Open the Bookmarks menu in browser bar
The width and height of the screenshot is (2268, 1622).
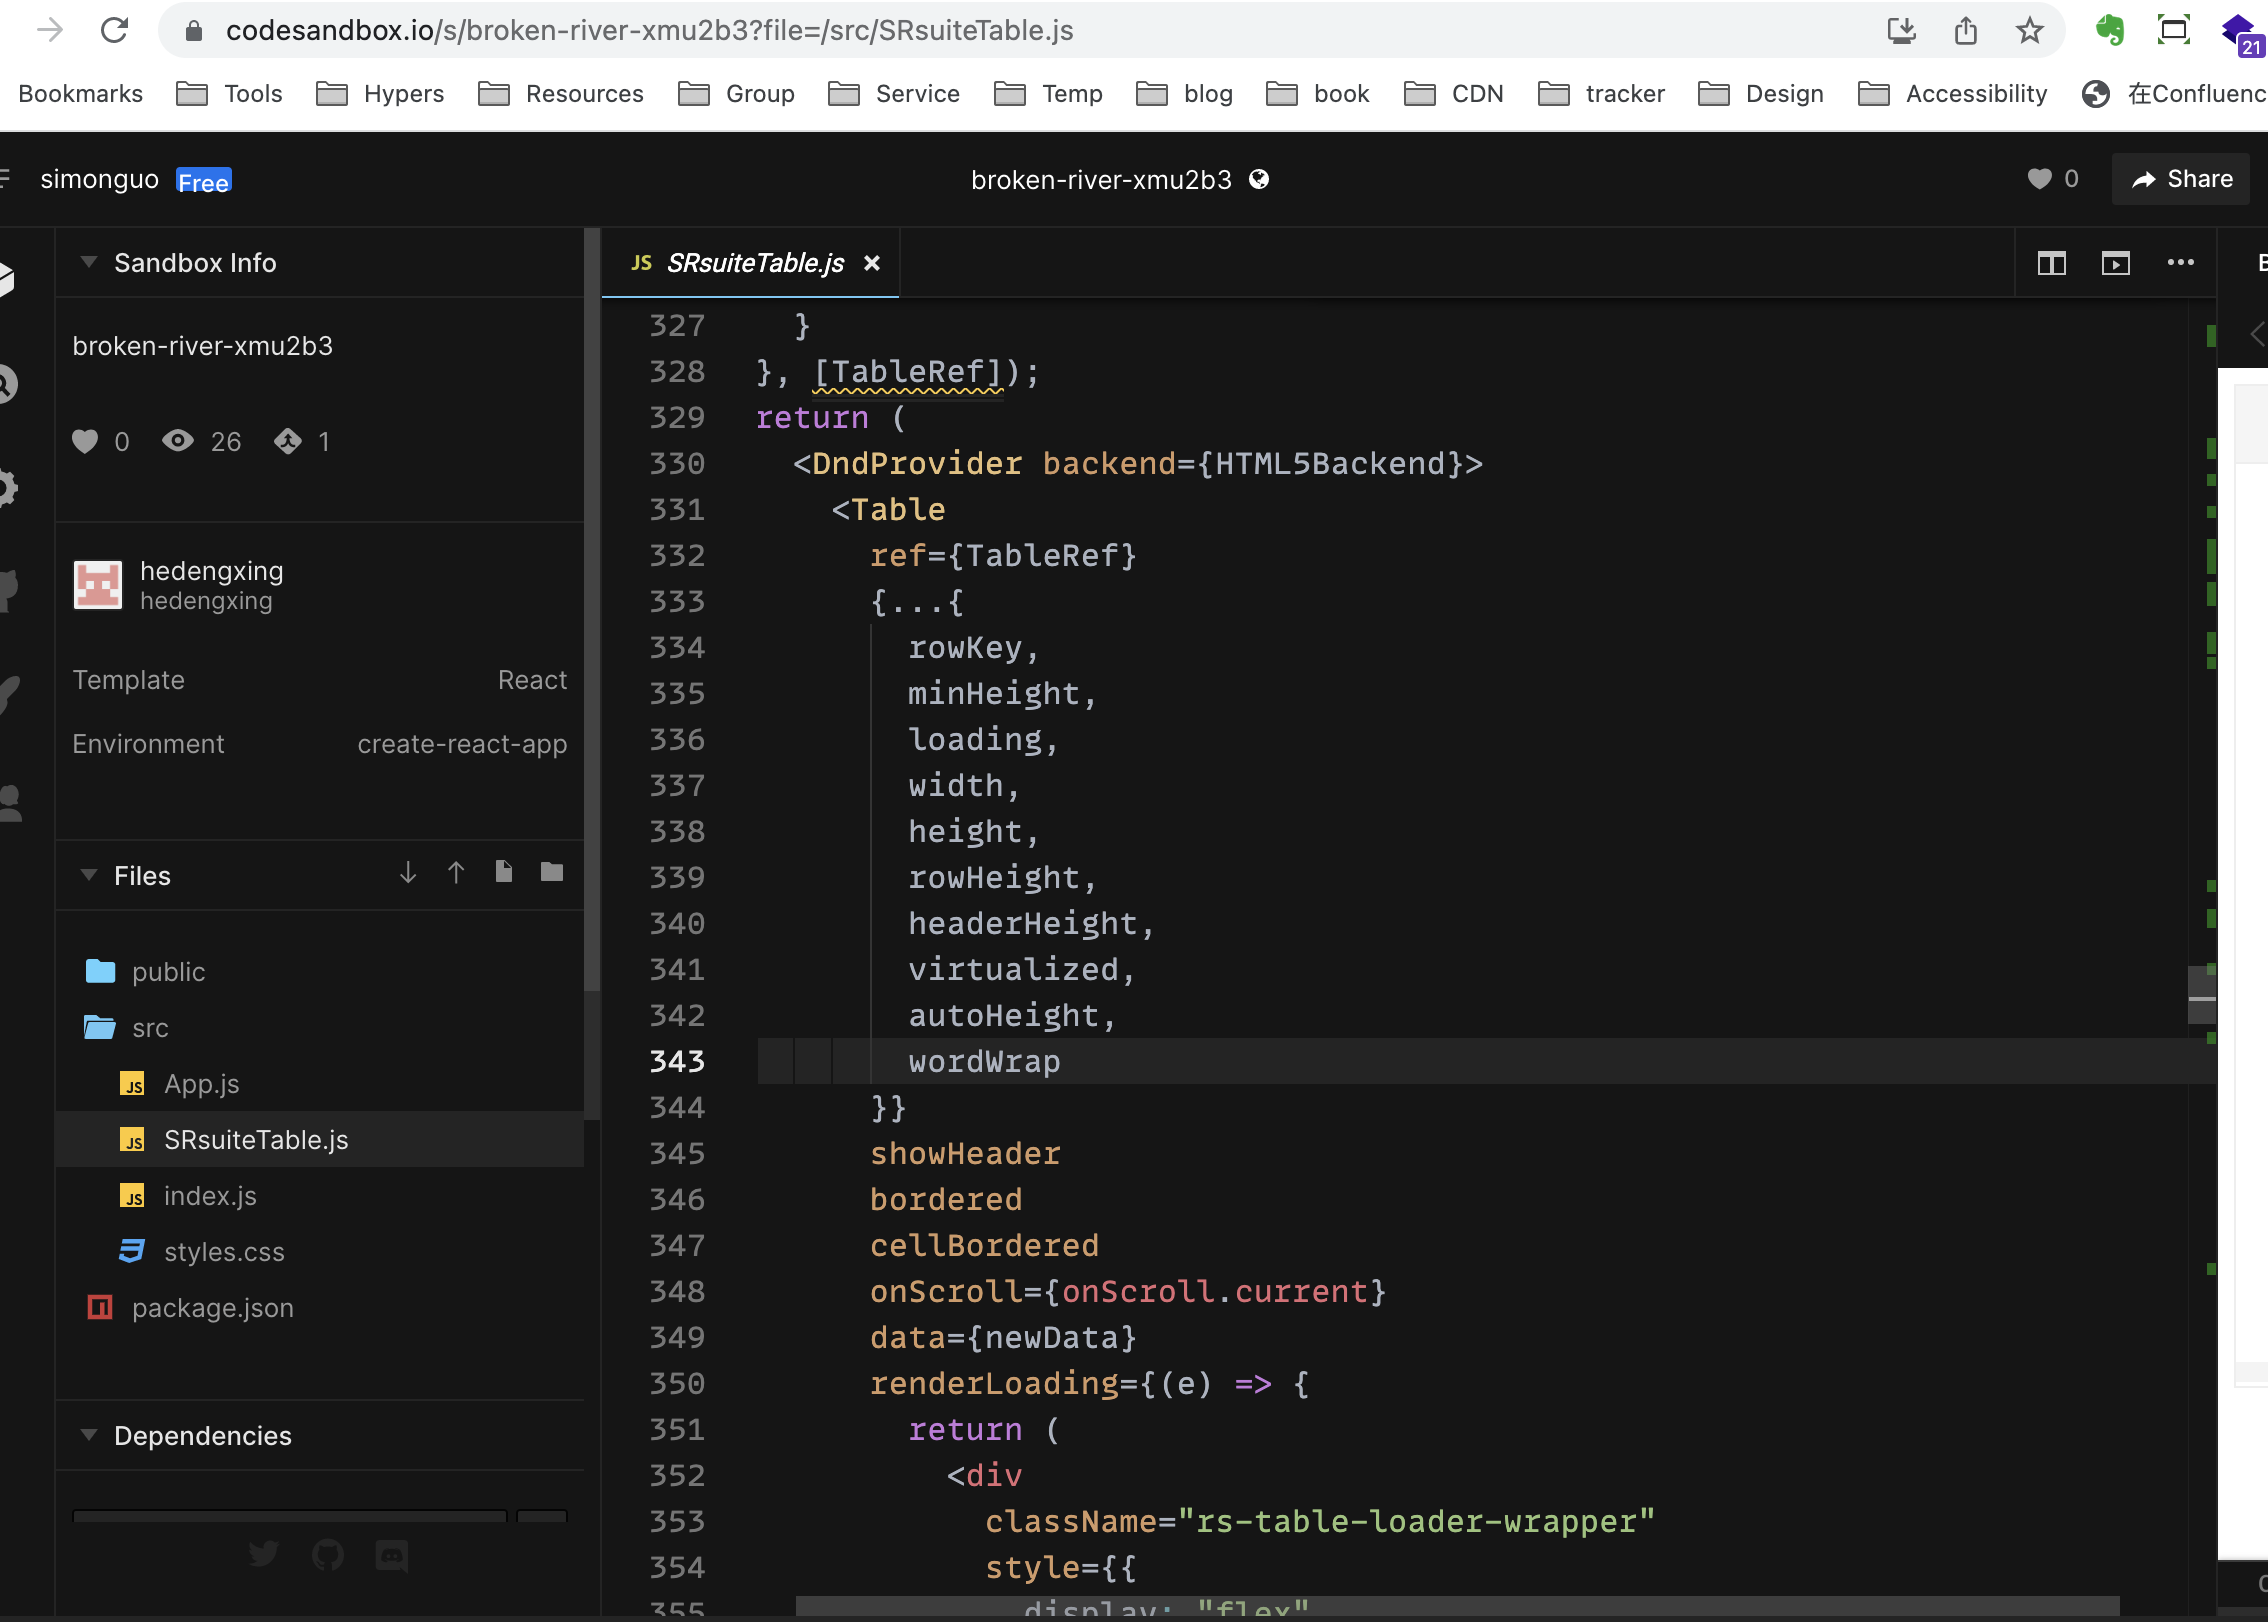pos(80,93)
